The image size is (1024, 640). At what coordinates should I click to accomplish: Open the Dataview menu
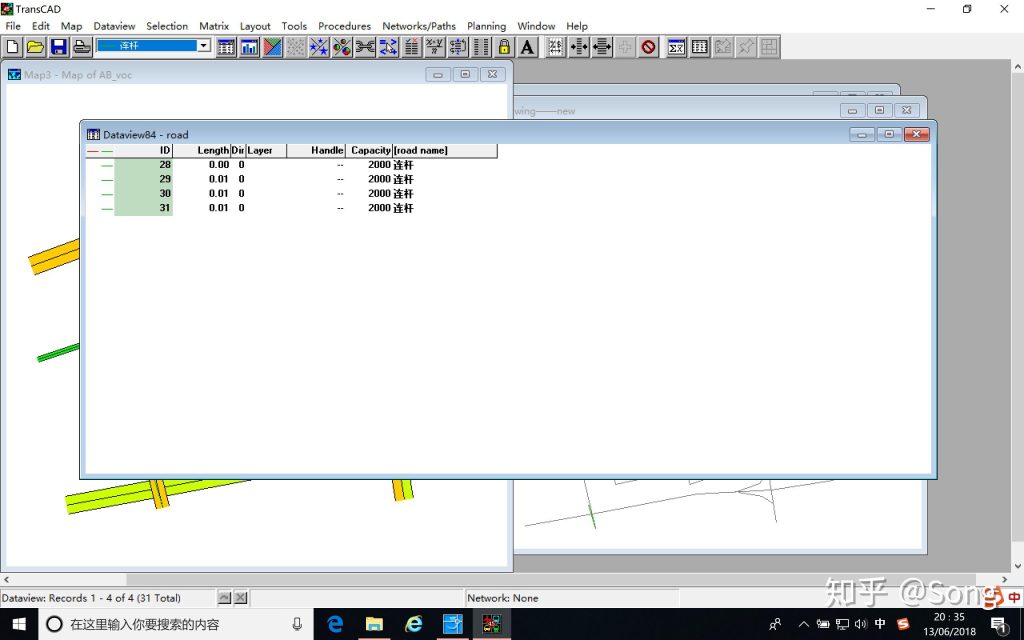pyautogui.click(x=114, y=26)
